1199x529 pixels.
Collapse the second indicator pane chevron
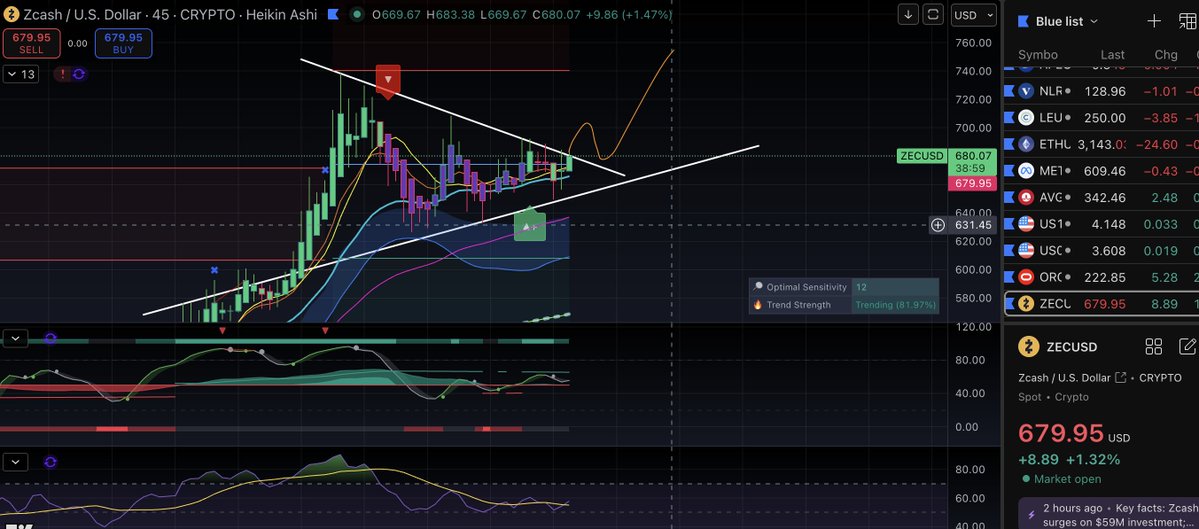pos(15,462)
